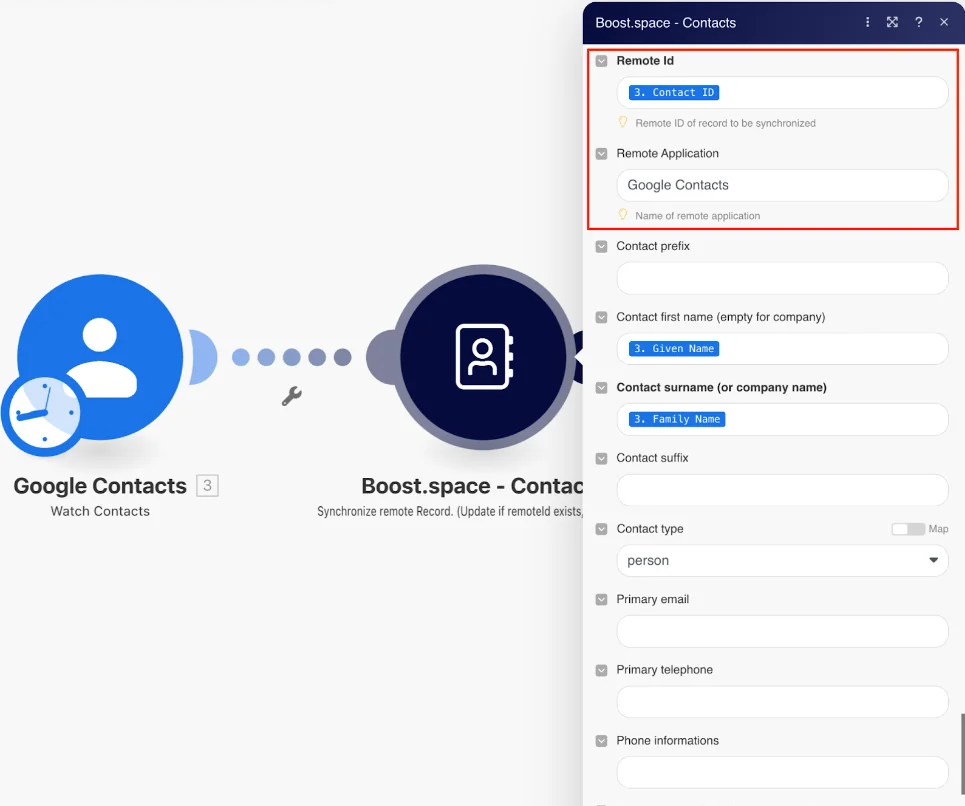The width and height of the screenshot is (965, 806).
Task: Select the Contact ID mapped tag
Action: 674,92
